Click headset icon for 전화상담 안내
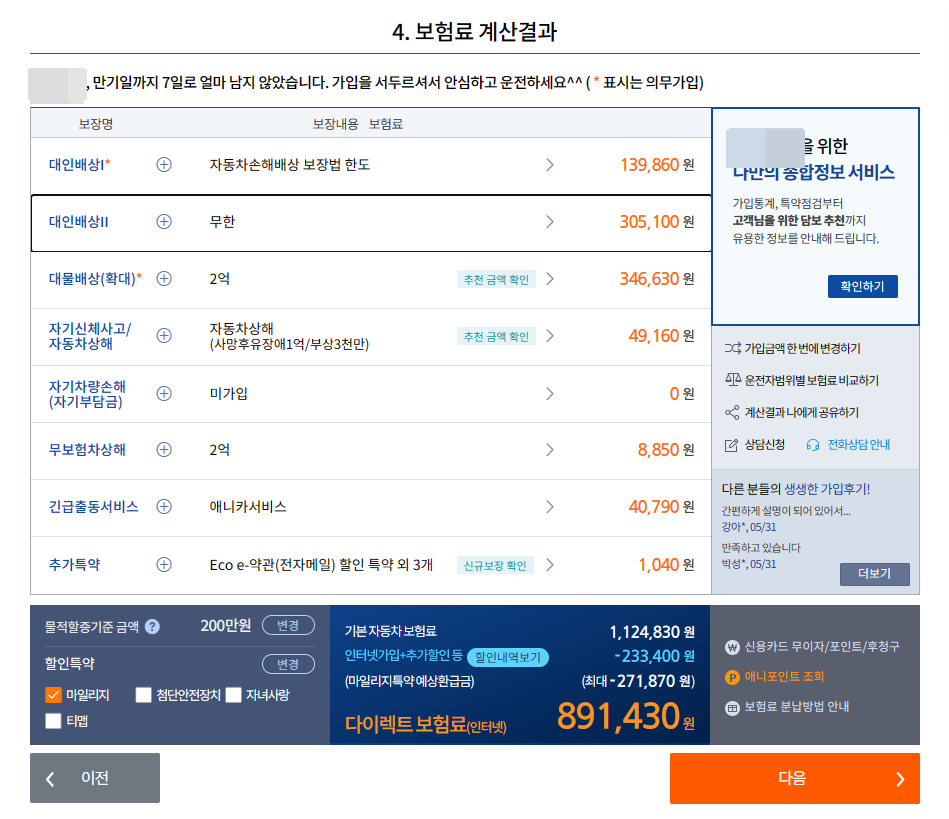The height and width of the screenshot is (819, 949). (x=813, y=445)
